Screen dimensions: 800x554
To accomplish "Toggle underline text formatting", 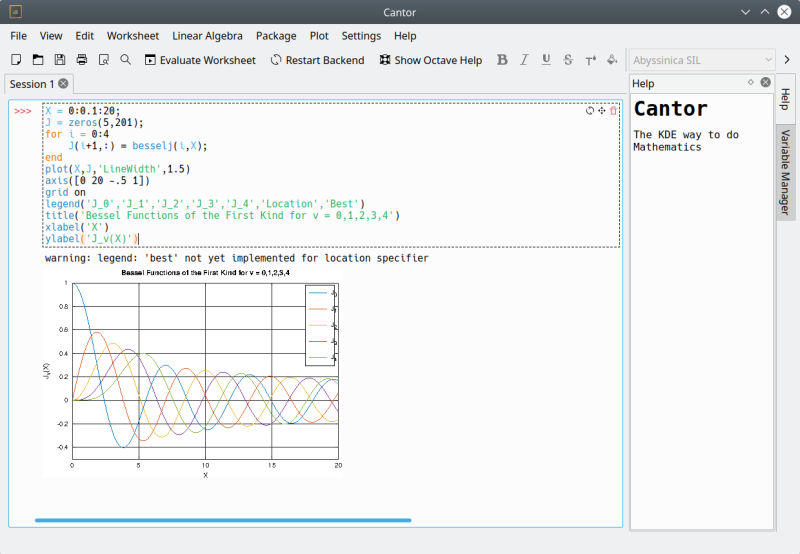I will (x=546, y=60).
